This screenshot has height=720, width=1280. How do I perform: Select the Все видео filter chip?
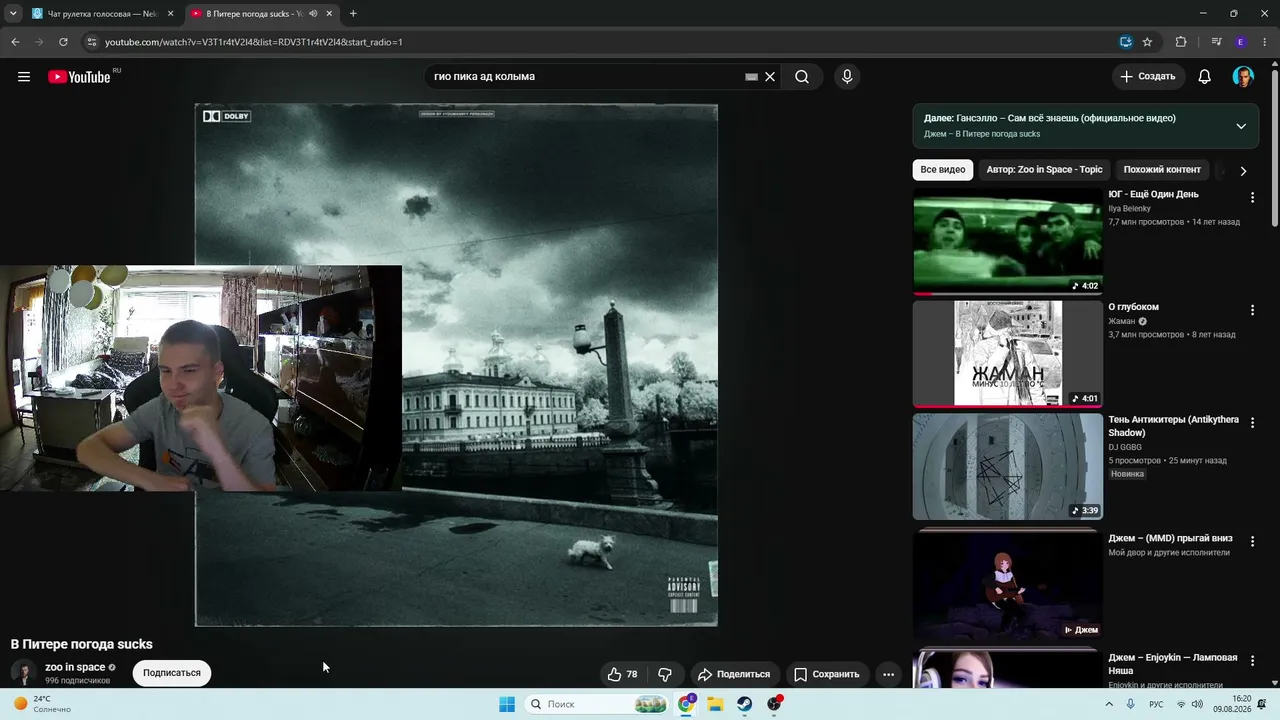(x=943, y=170)
